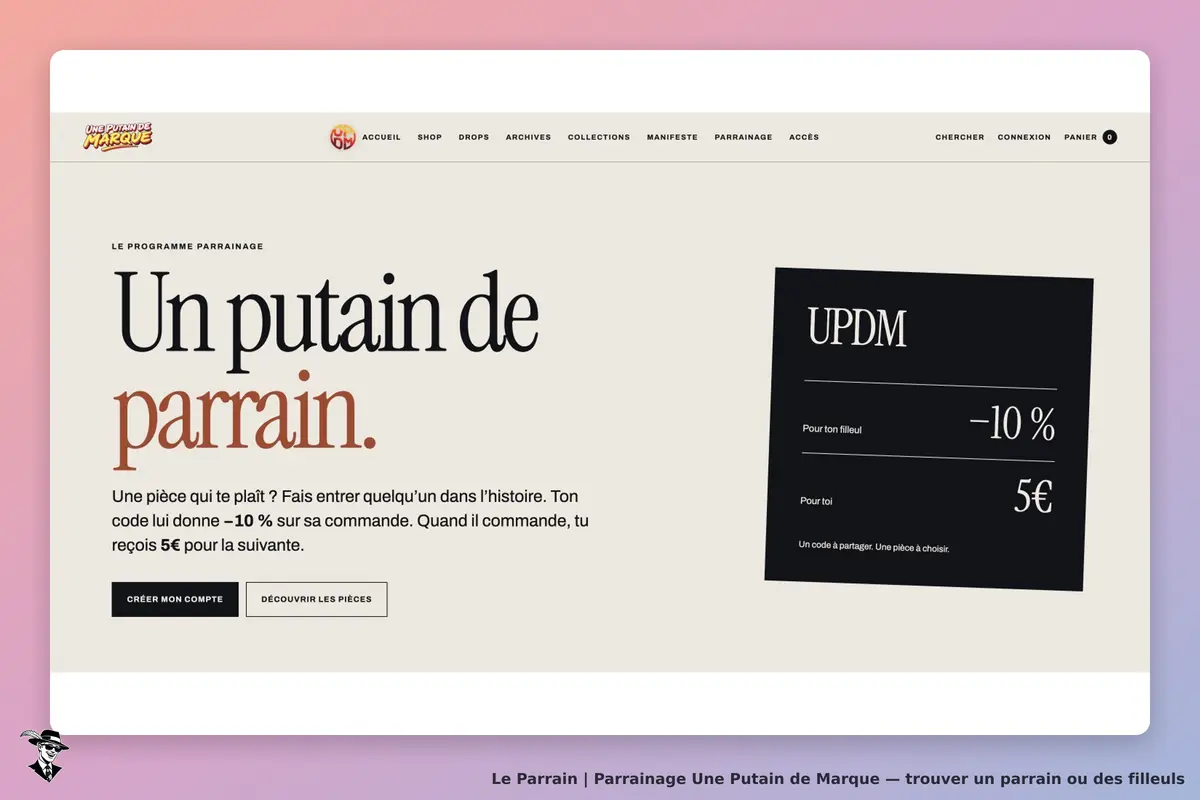Select the Parrainage menu item
The image size is (1200, 800).
(x=743, y=137)
